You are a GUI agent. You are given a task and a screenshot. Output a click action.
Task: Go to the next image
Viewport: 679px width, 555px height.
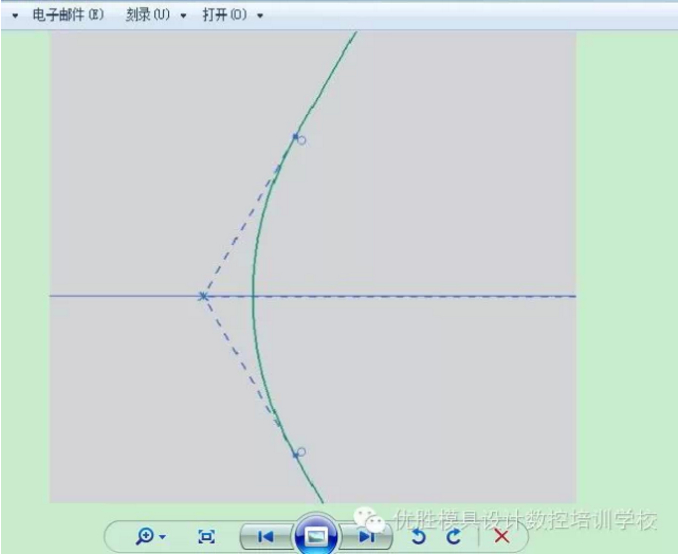pyautogui.click(x=366, y=537)
